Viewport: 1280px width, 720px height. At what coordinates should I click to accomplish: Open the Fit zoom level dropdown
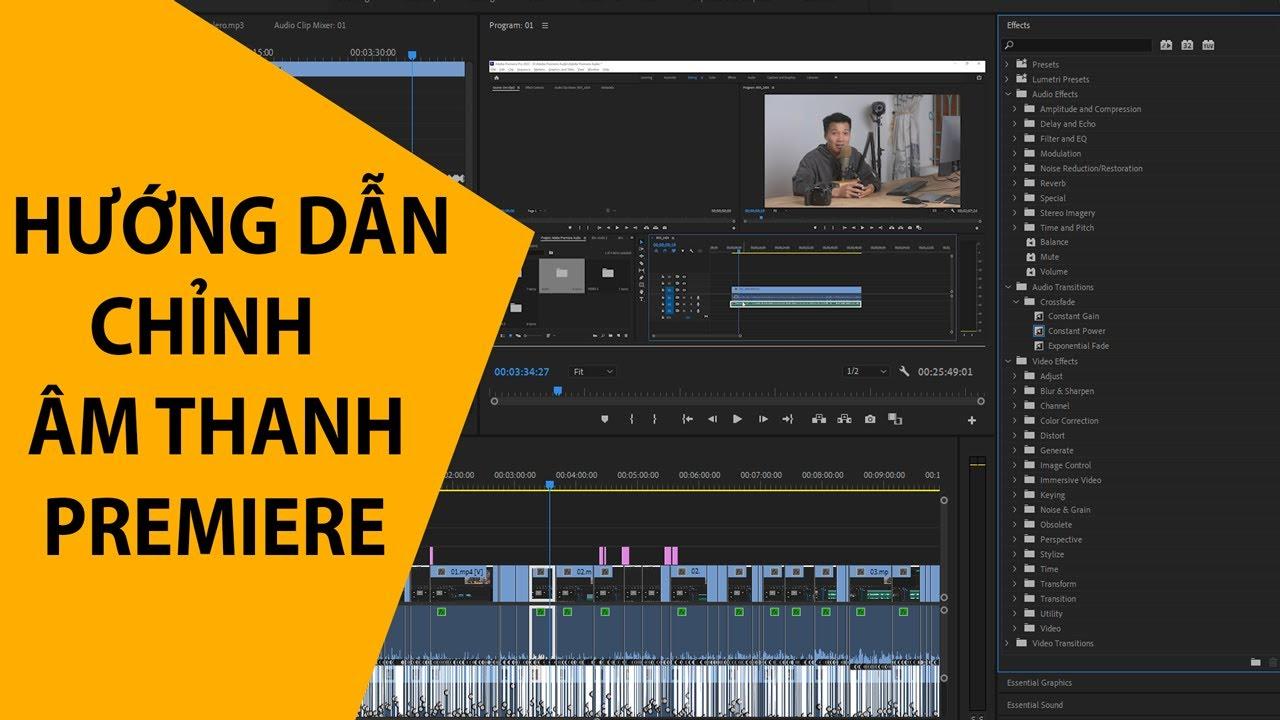(x=592, y=371)
